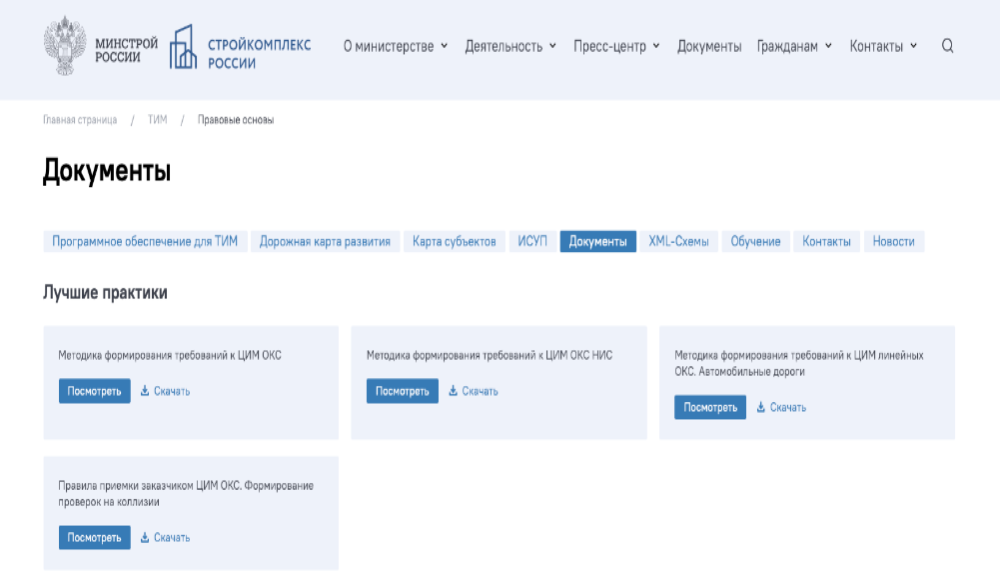Image resolution: width=1000 pixels, height=584 pixels.
Task: Click download icon for Автомобильные дороги document
Action: (x=760, y=408)
